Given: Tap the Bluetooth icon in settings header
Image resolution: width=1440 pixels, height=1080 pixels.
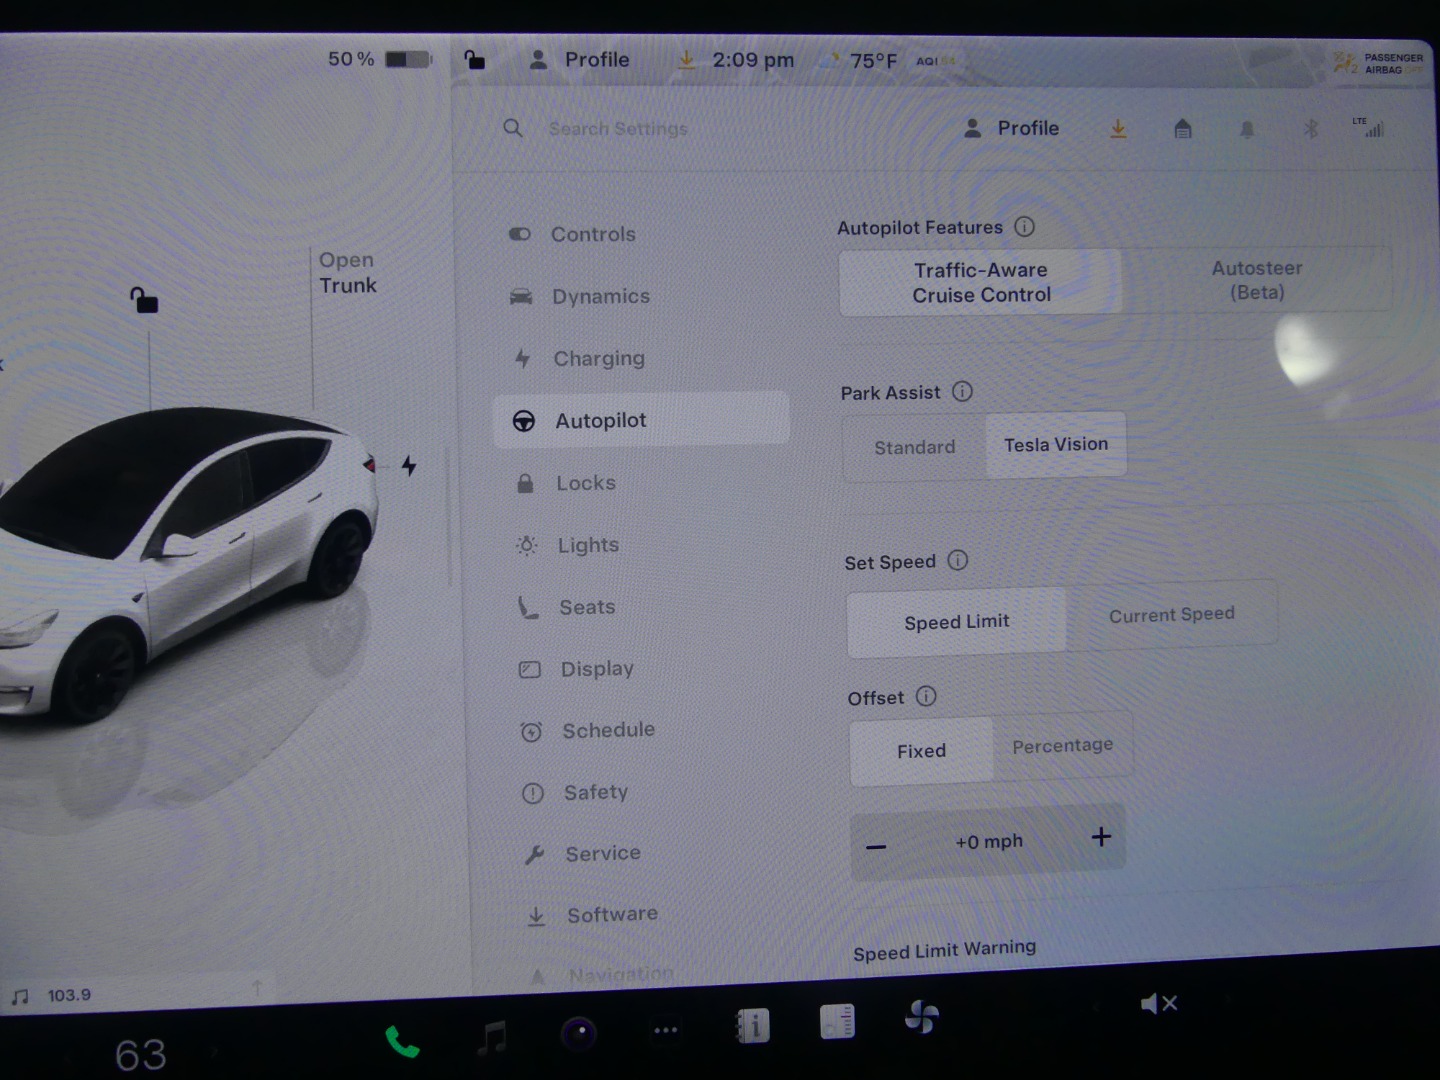Looking at the screenshot, I should point(1310,129).
